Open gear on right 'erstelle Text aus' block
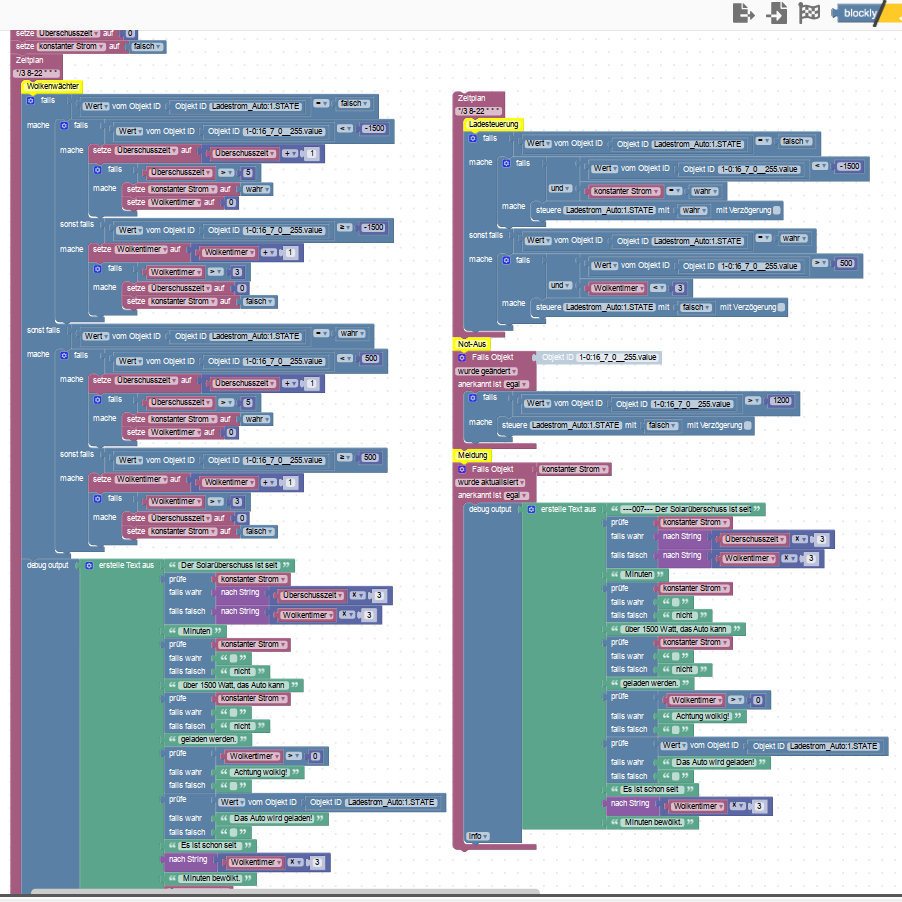The image size is (902, 902). (532, 509)
